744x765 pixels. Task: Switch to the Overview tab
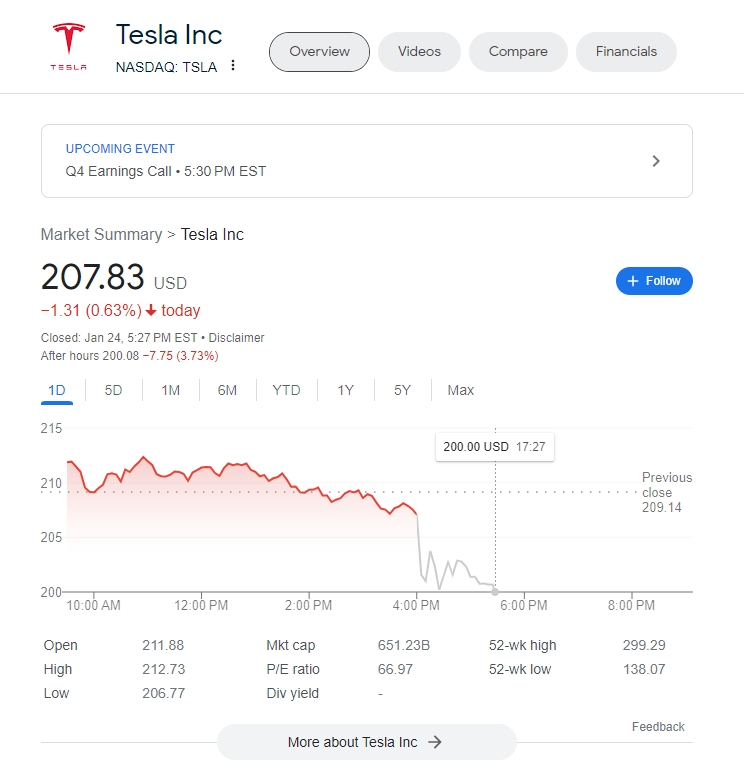pos(319,52)
